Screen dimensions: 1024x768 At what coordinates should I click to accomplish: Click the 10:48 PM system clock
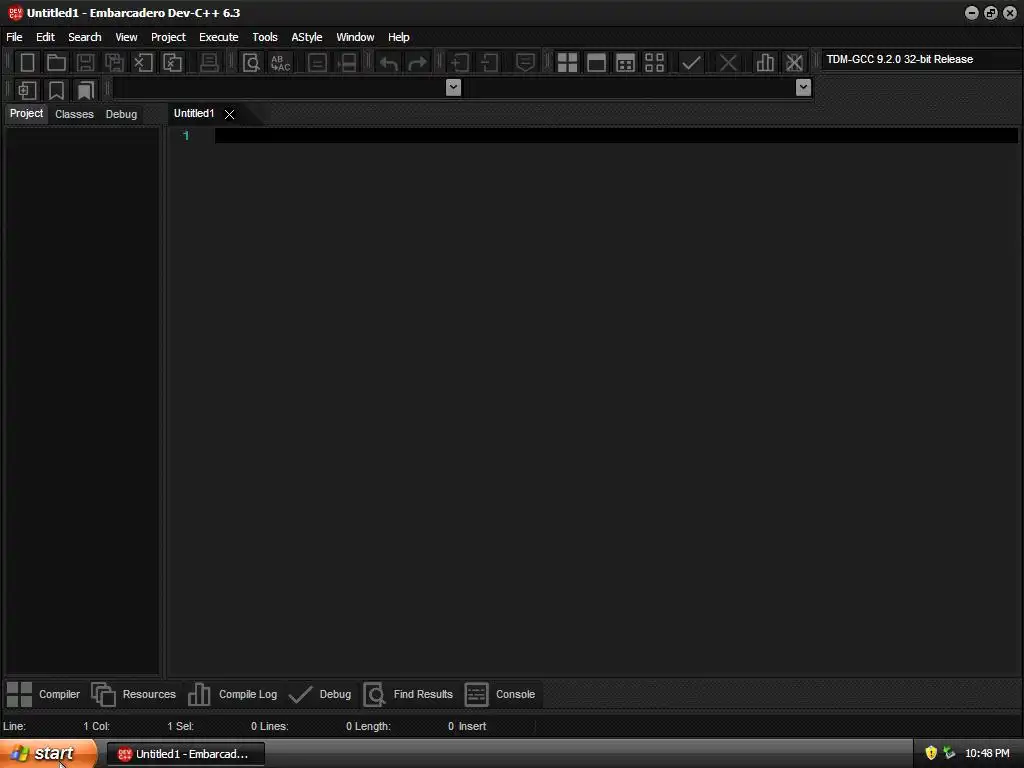(x=987, y=754)
